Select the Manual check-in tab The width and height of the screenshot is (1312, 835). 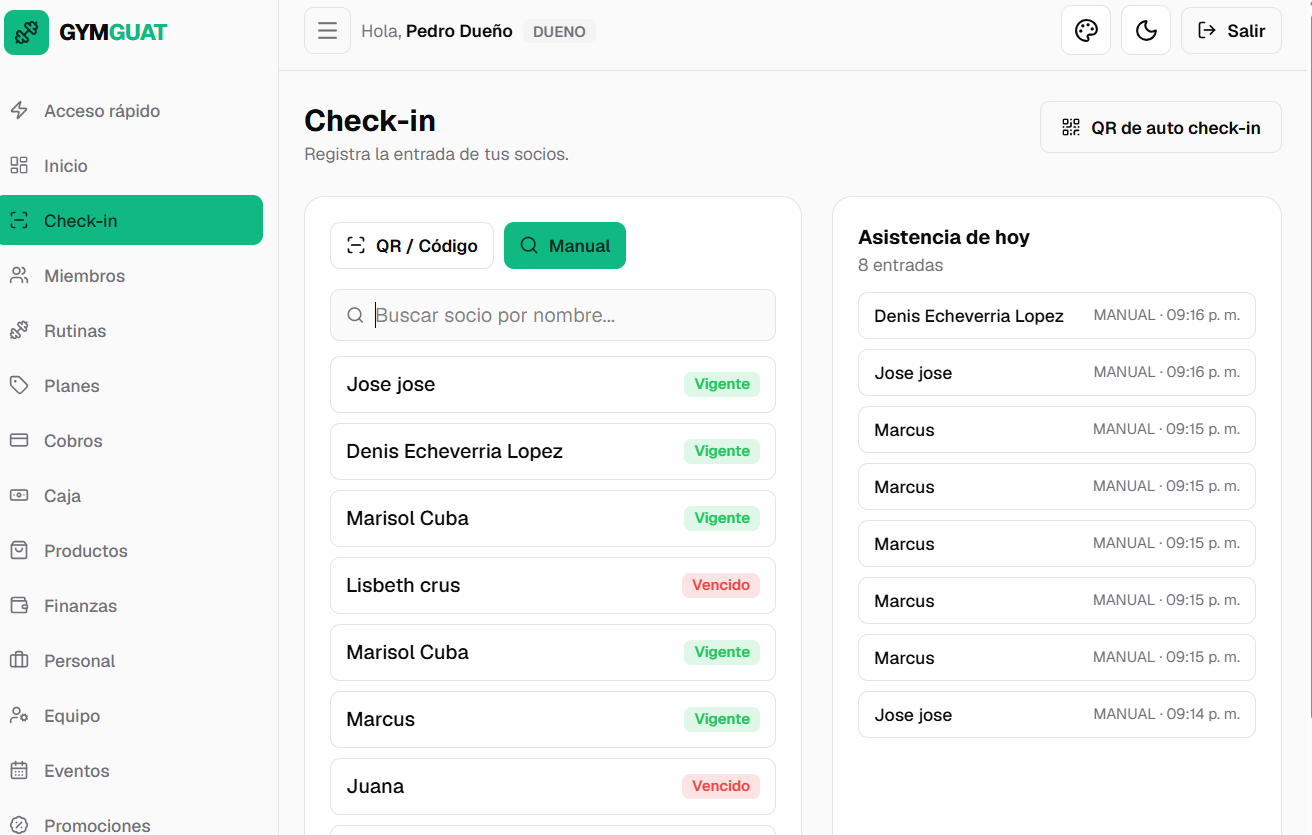click(x=565, y=246)
